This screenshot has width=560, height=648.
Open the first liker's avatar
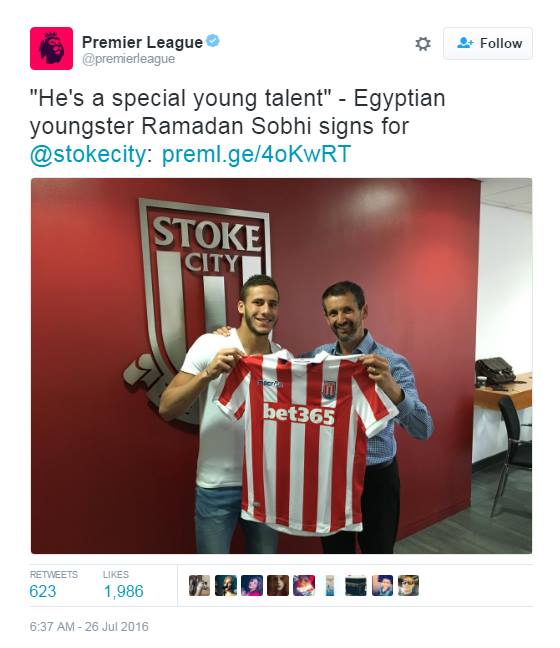pyautogui.click(x=200, y=585)
